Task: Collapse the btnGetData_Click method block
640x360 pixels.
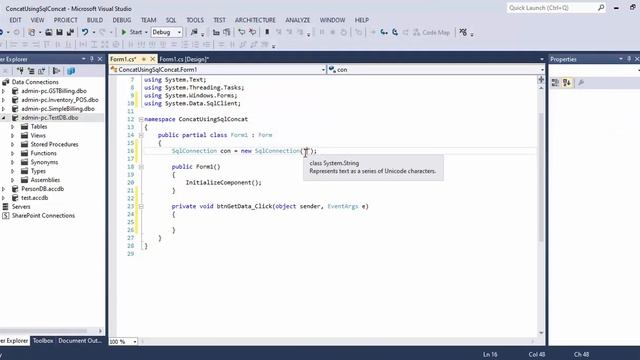Action: 141,207
